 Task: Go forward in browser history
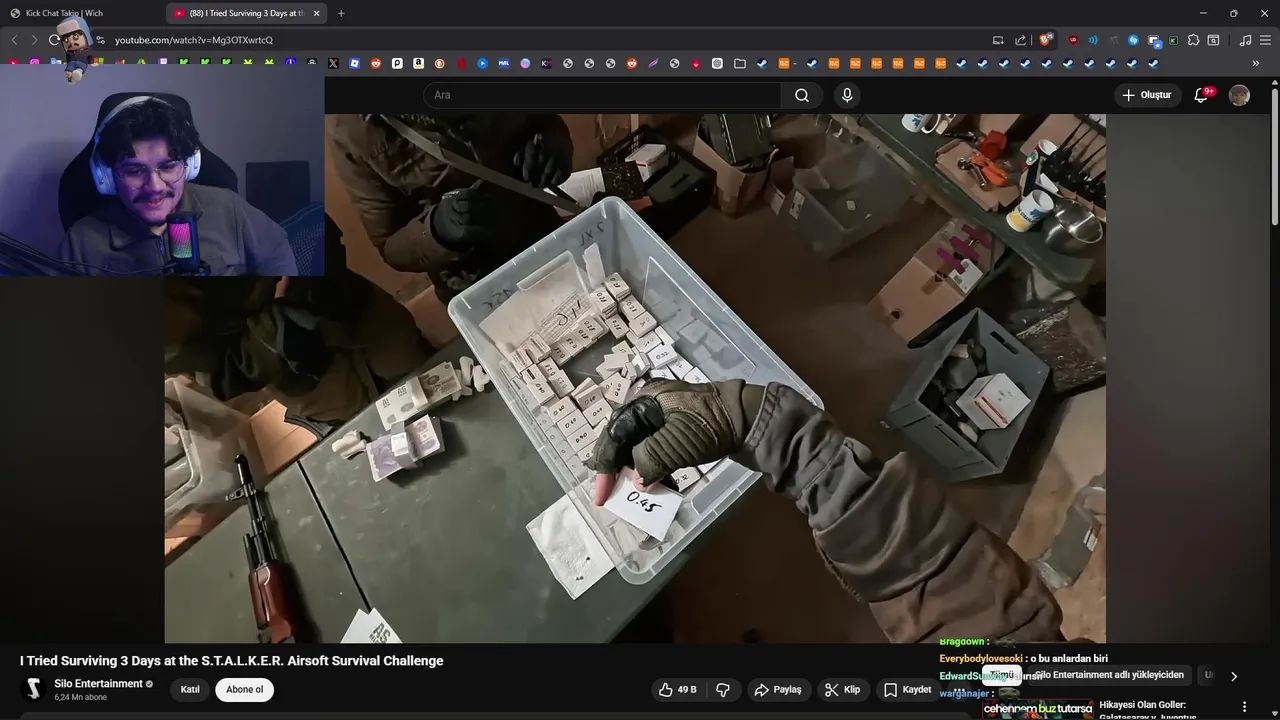pos(34,40)
